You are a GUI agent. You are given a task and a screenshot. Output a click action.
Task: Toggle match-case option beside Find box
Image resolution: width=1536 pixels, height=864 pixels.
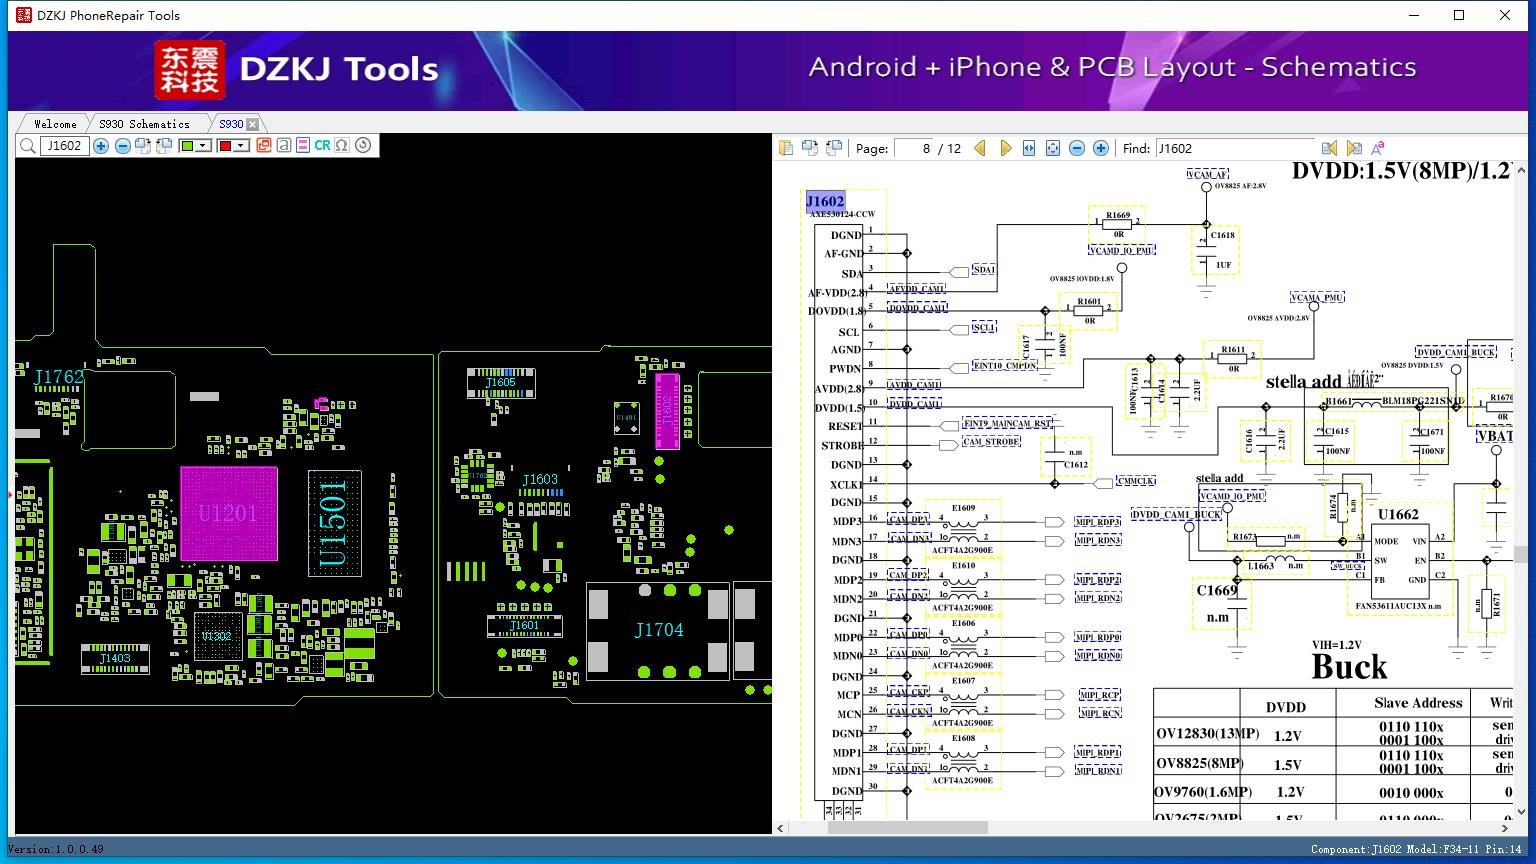click(1377, 148)
